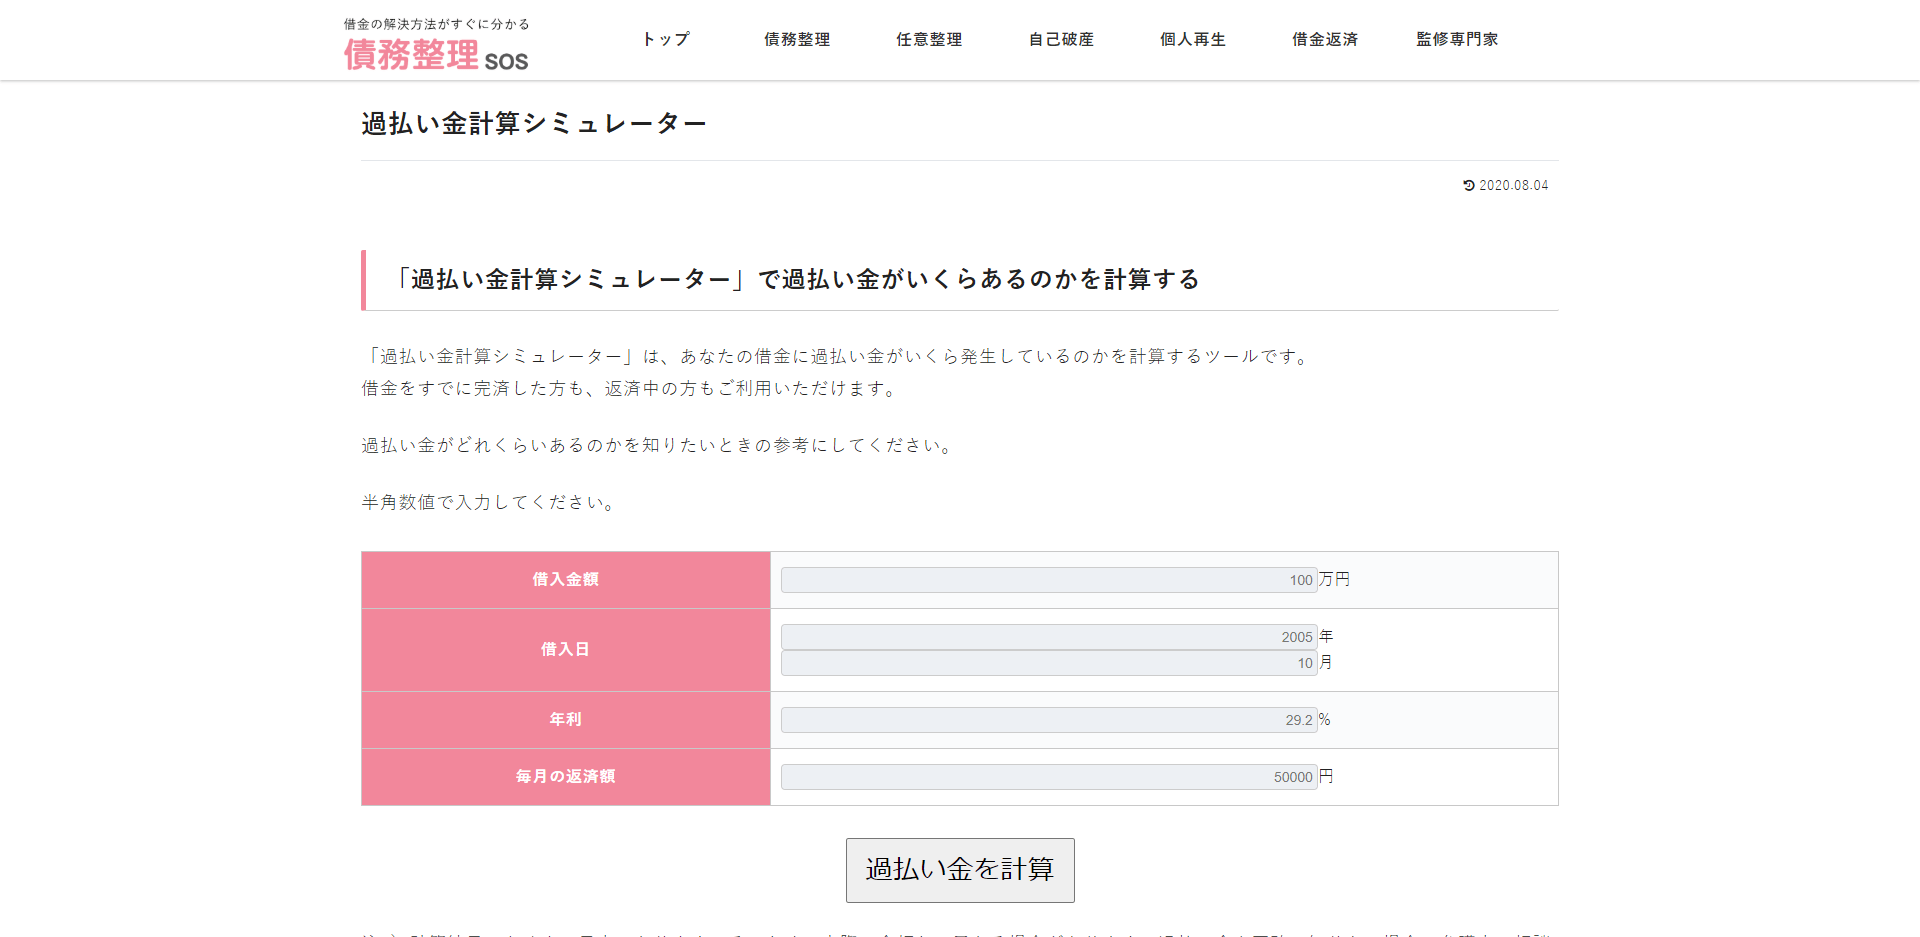Image resolution: width=1920 pixels, height=937 pixels.
Task: Click the 毎月の返済額 label cell
Action: click(x=565, y=777)
